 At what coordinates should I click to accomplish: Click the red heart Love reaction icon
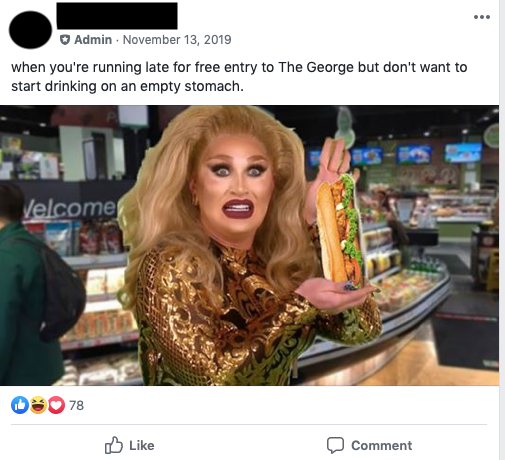pyautogui.click(x=56, y=405)
